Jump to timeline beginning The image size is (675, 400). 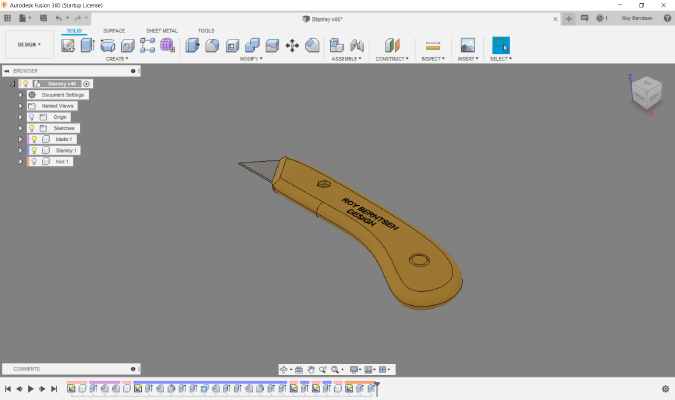pyautogui.click(x=8, y=389)
